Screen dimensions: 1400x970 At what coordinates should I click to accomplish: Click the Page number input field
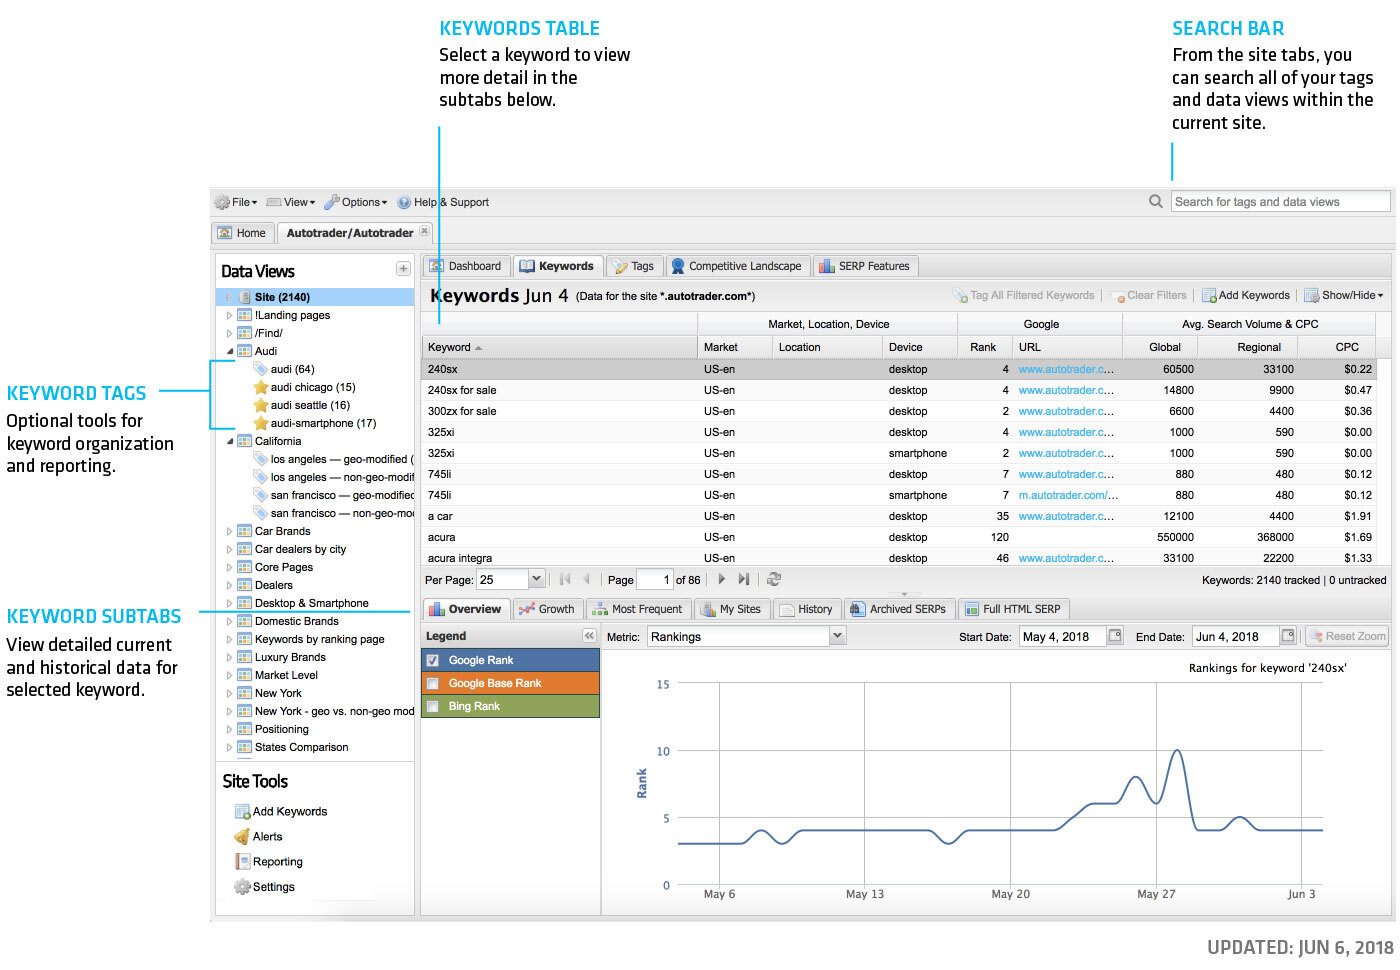655,579
